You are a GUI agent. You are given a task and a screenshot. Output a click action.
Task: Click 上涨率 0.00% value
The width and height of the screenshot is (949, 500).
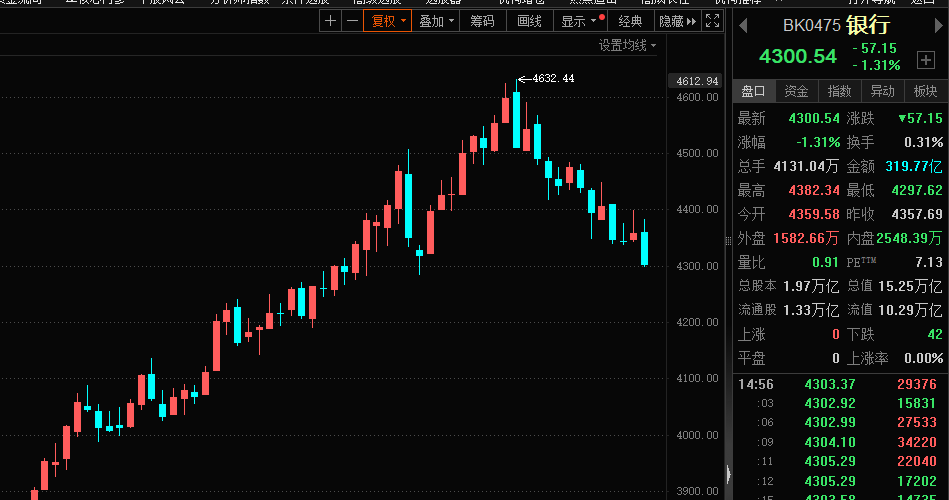(924, 358)
